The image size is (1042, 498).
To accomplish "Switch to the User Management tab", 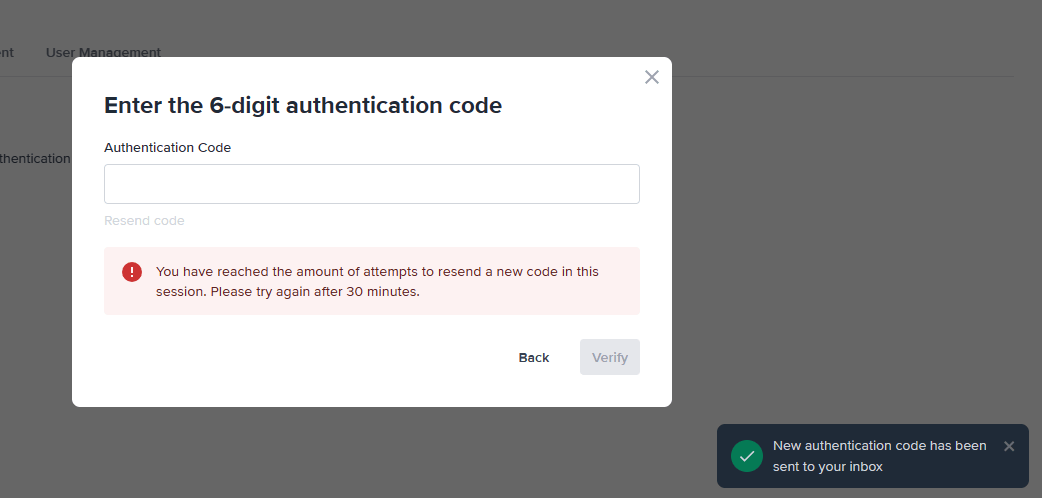I will pos(103,52).
